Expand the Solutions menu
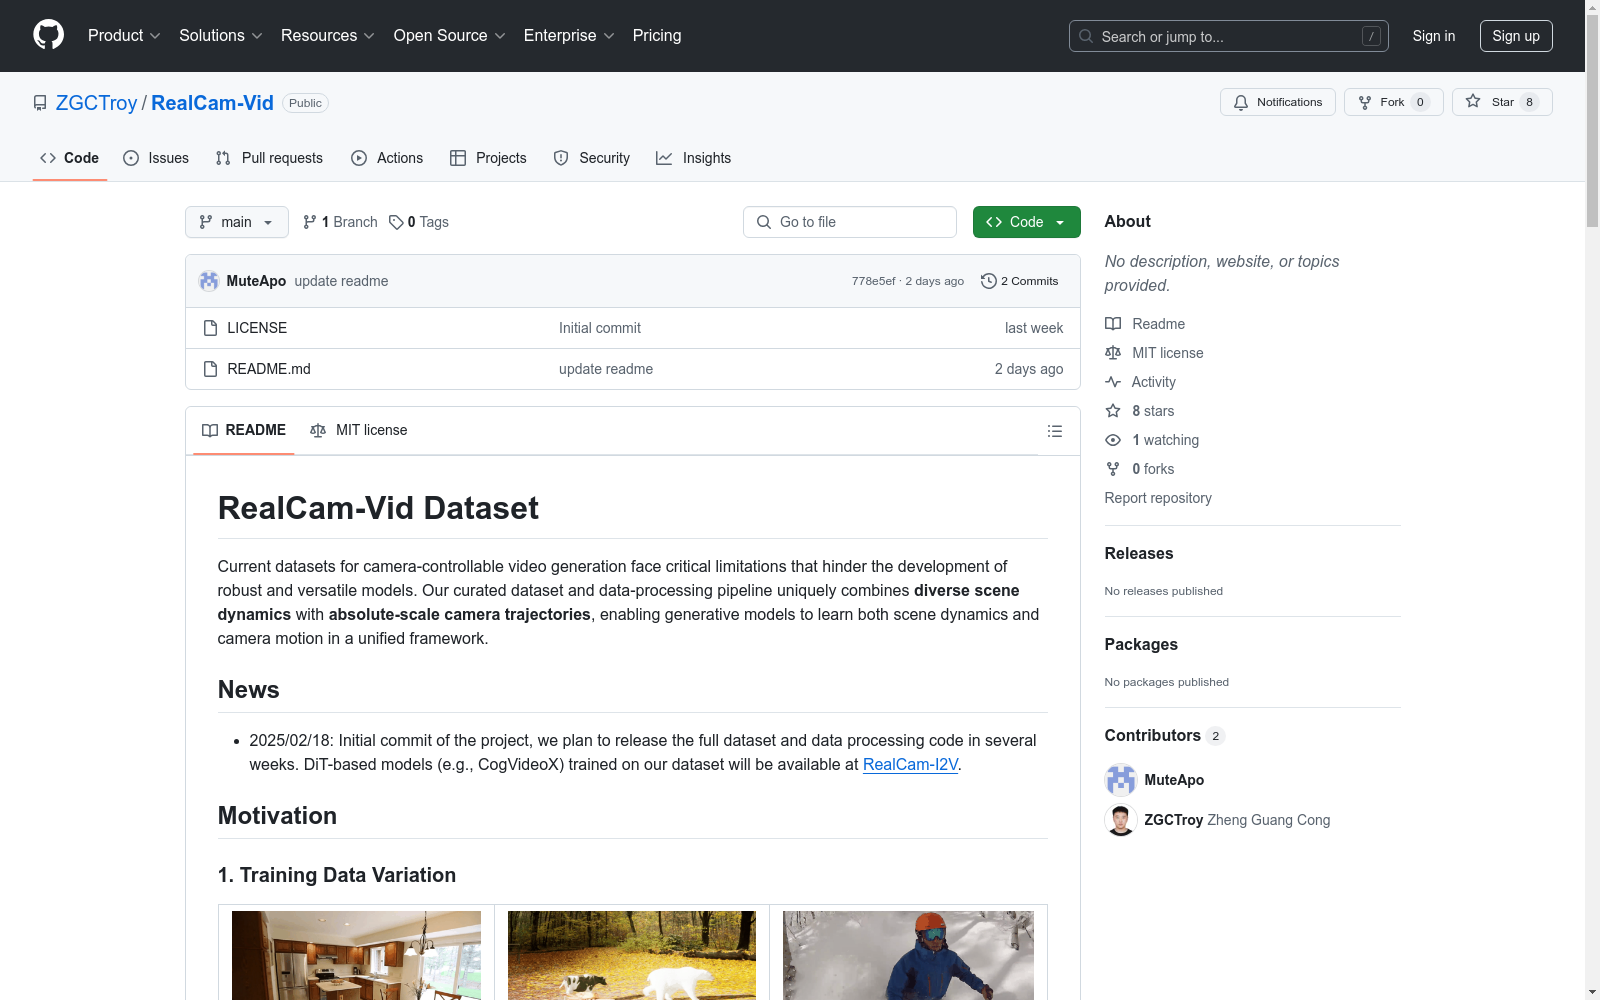Image resolution: width=1600 pixels, height=1000 pixels. 221,36
